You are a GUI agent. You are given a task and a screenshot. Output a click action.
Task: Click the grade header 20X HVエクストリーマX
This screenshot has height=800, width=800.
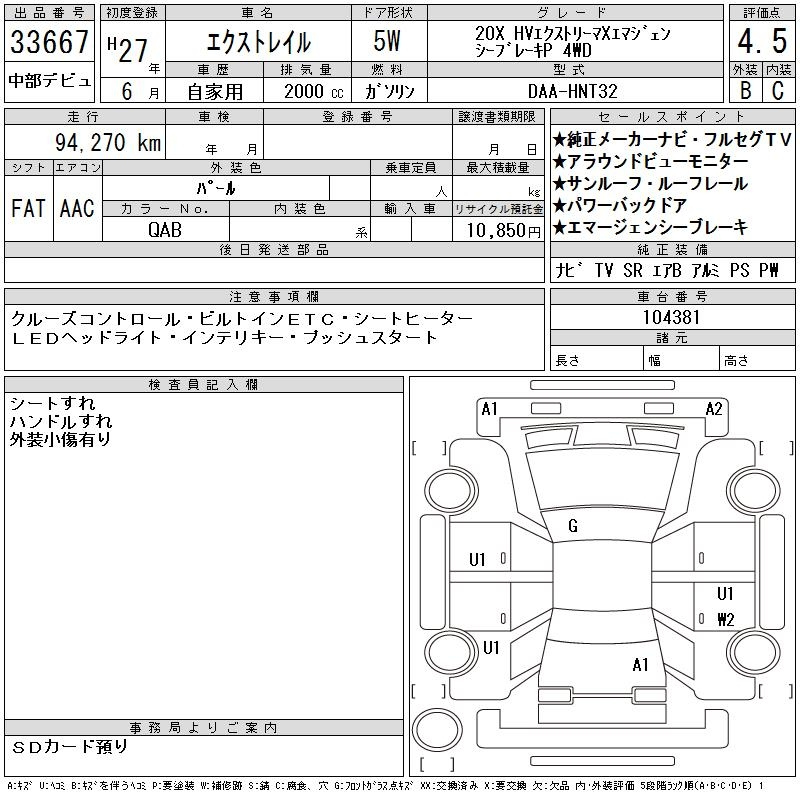[572, 42]
